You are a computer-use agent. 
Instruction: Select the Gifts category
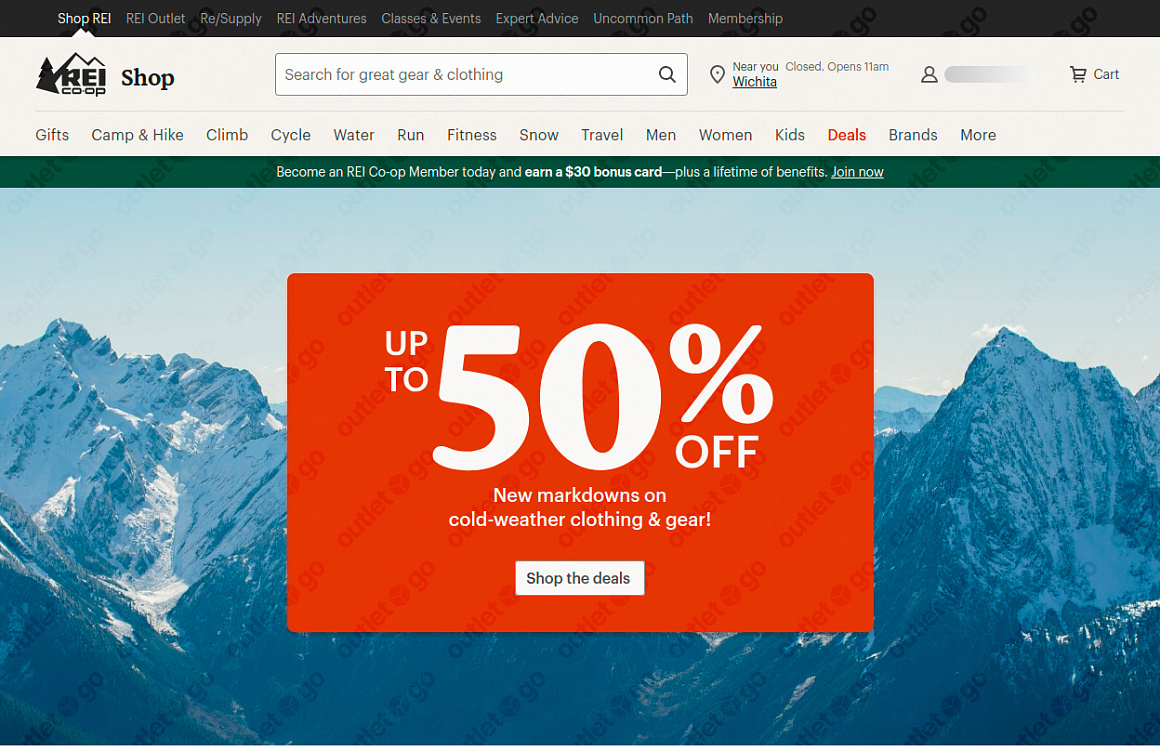pyautogui.click(x=52, y=135)
